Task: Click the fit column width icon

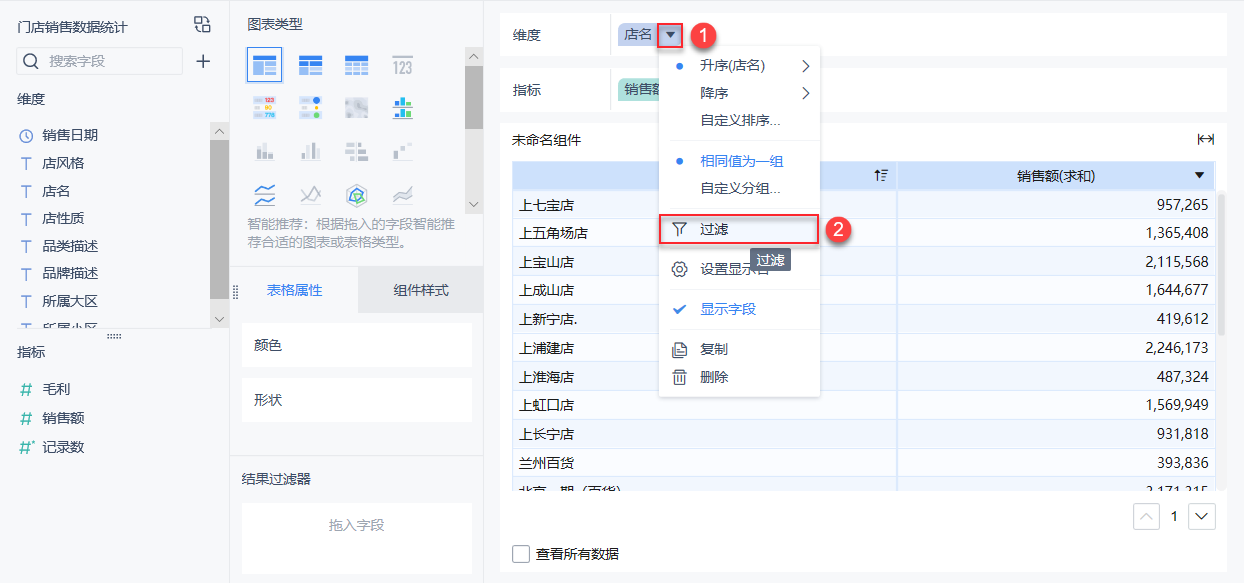Action: pyautogui.click(x=1205, y=140)
